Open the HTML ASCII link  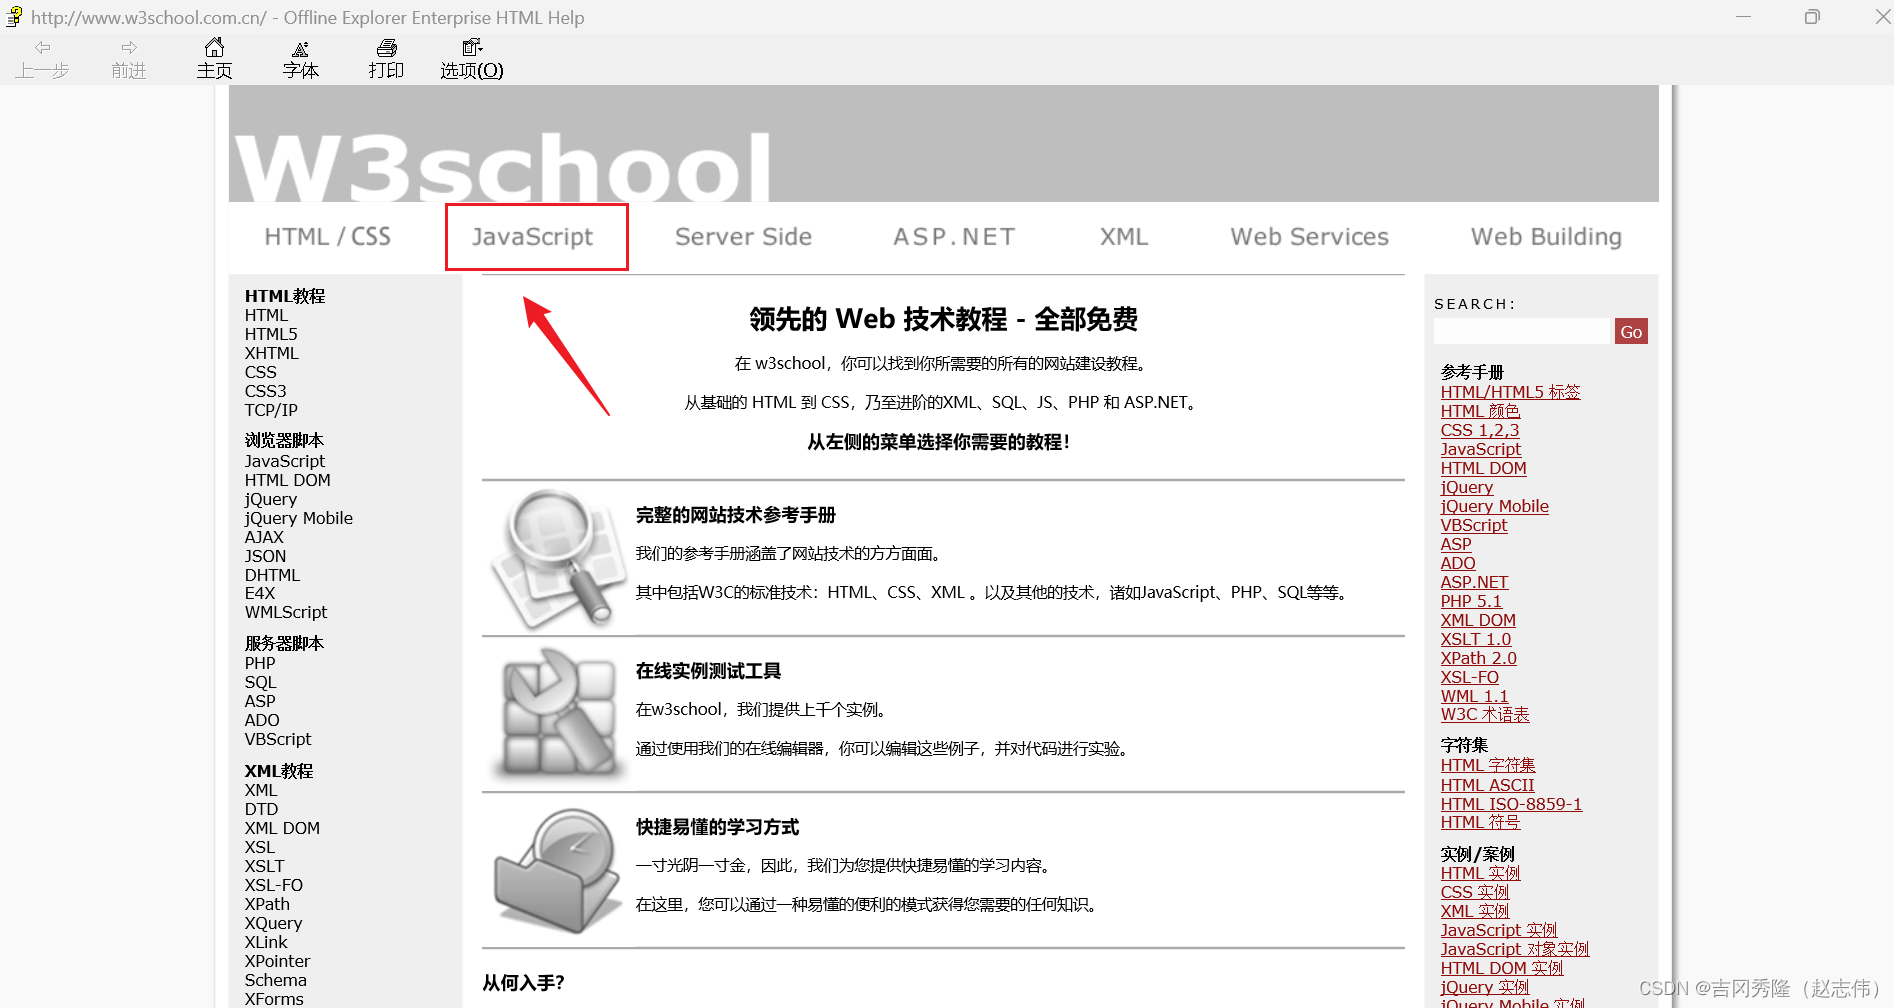[1487, 785]
